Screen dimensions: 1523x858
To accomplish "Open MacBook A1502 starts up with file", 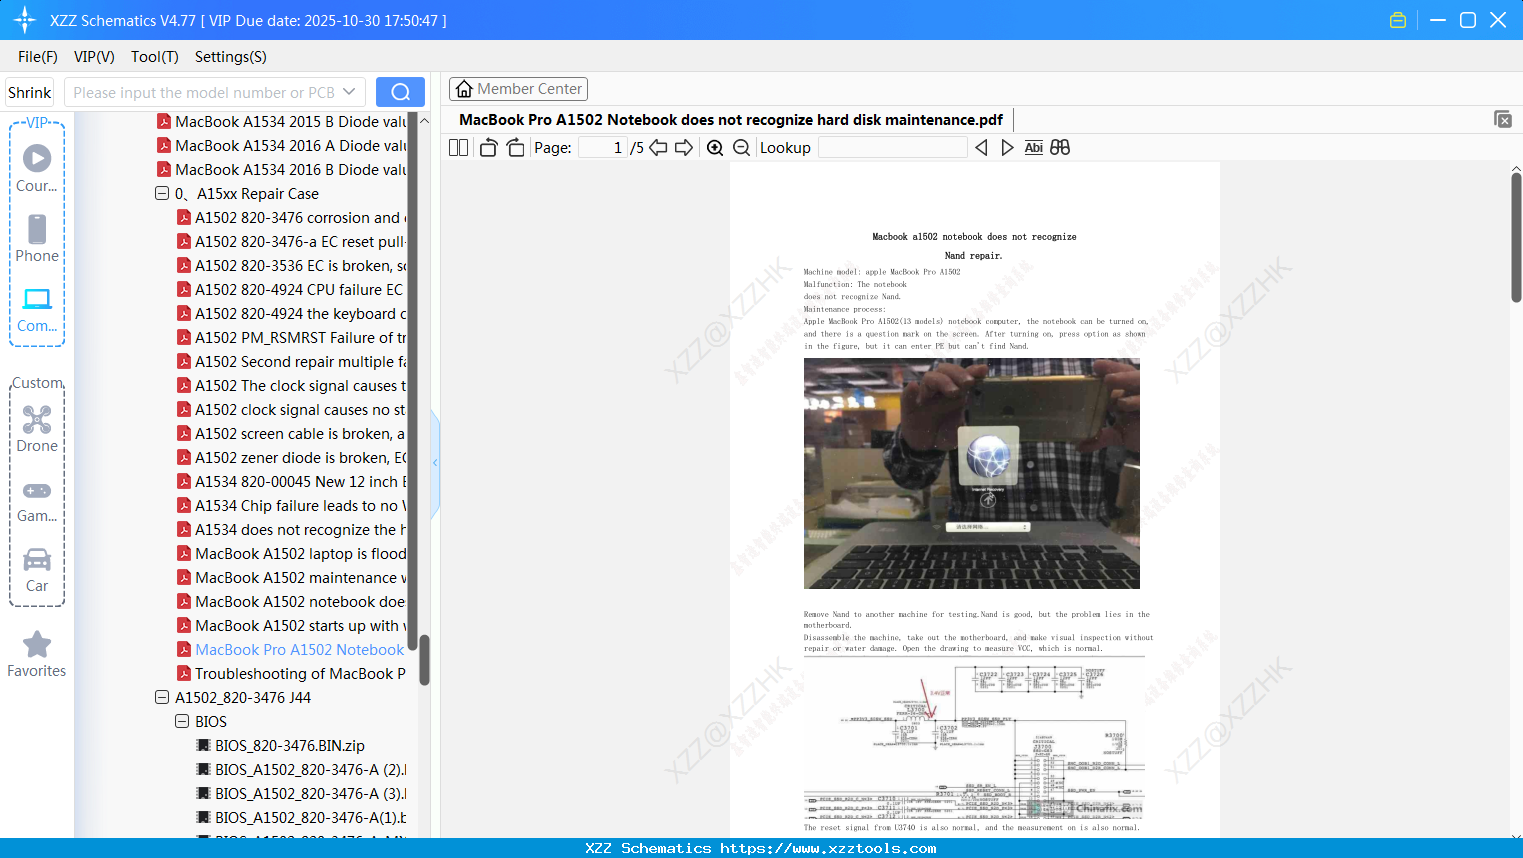I will coord(292,626).
